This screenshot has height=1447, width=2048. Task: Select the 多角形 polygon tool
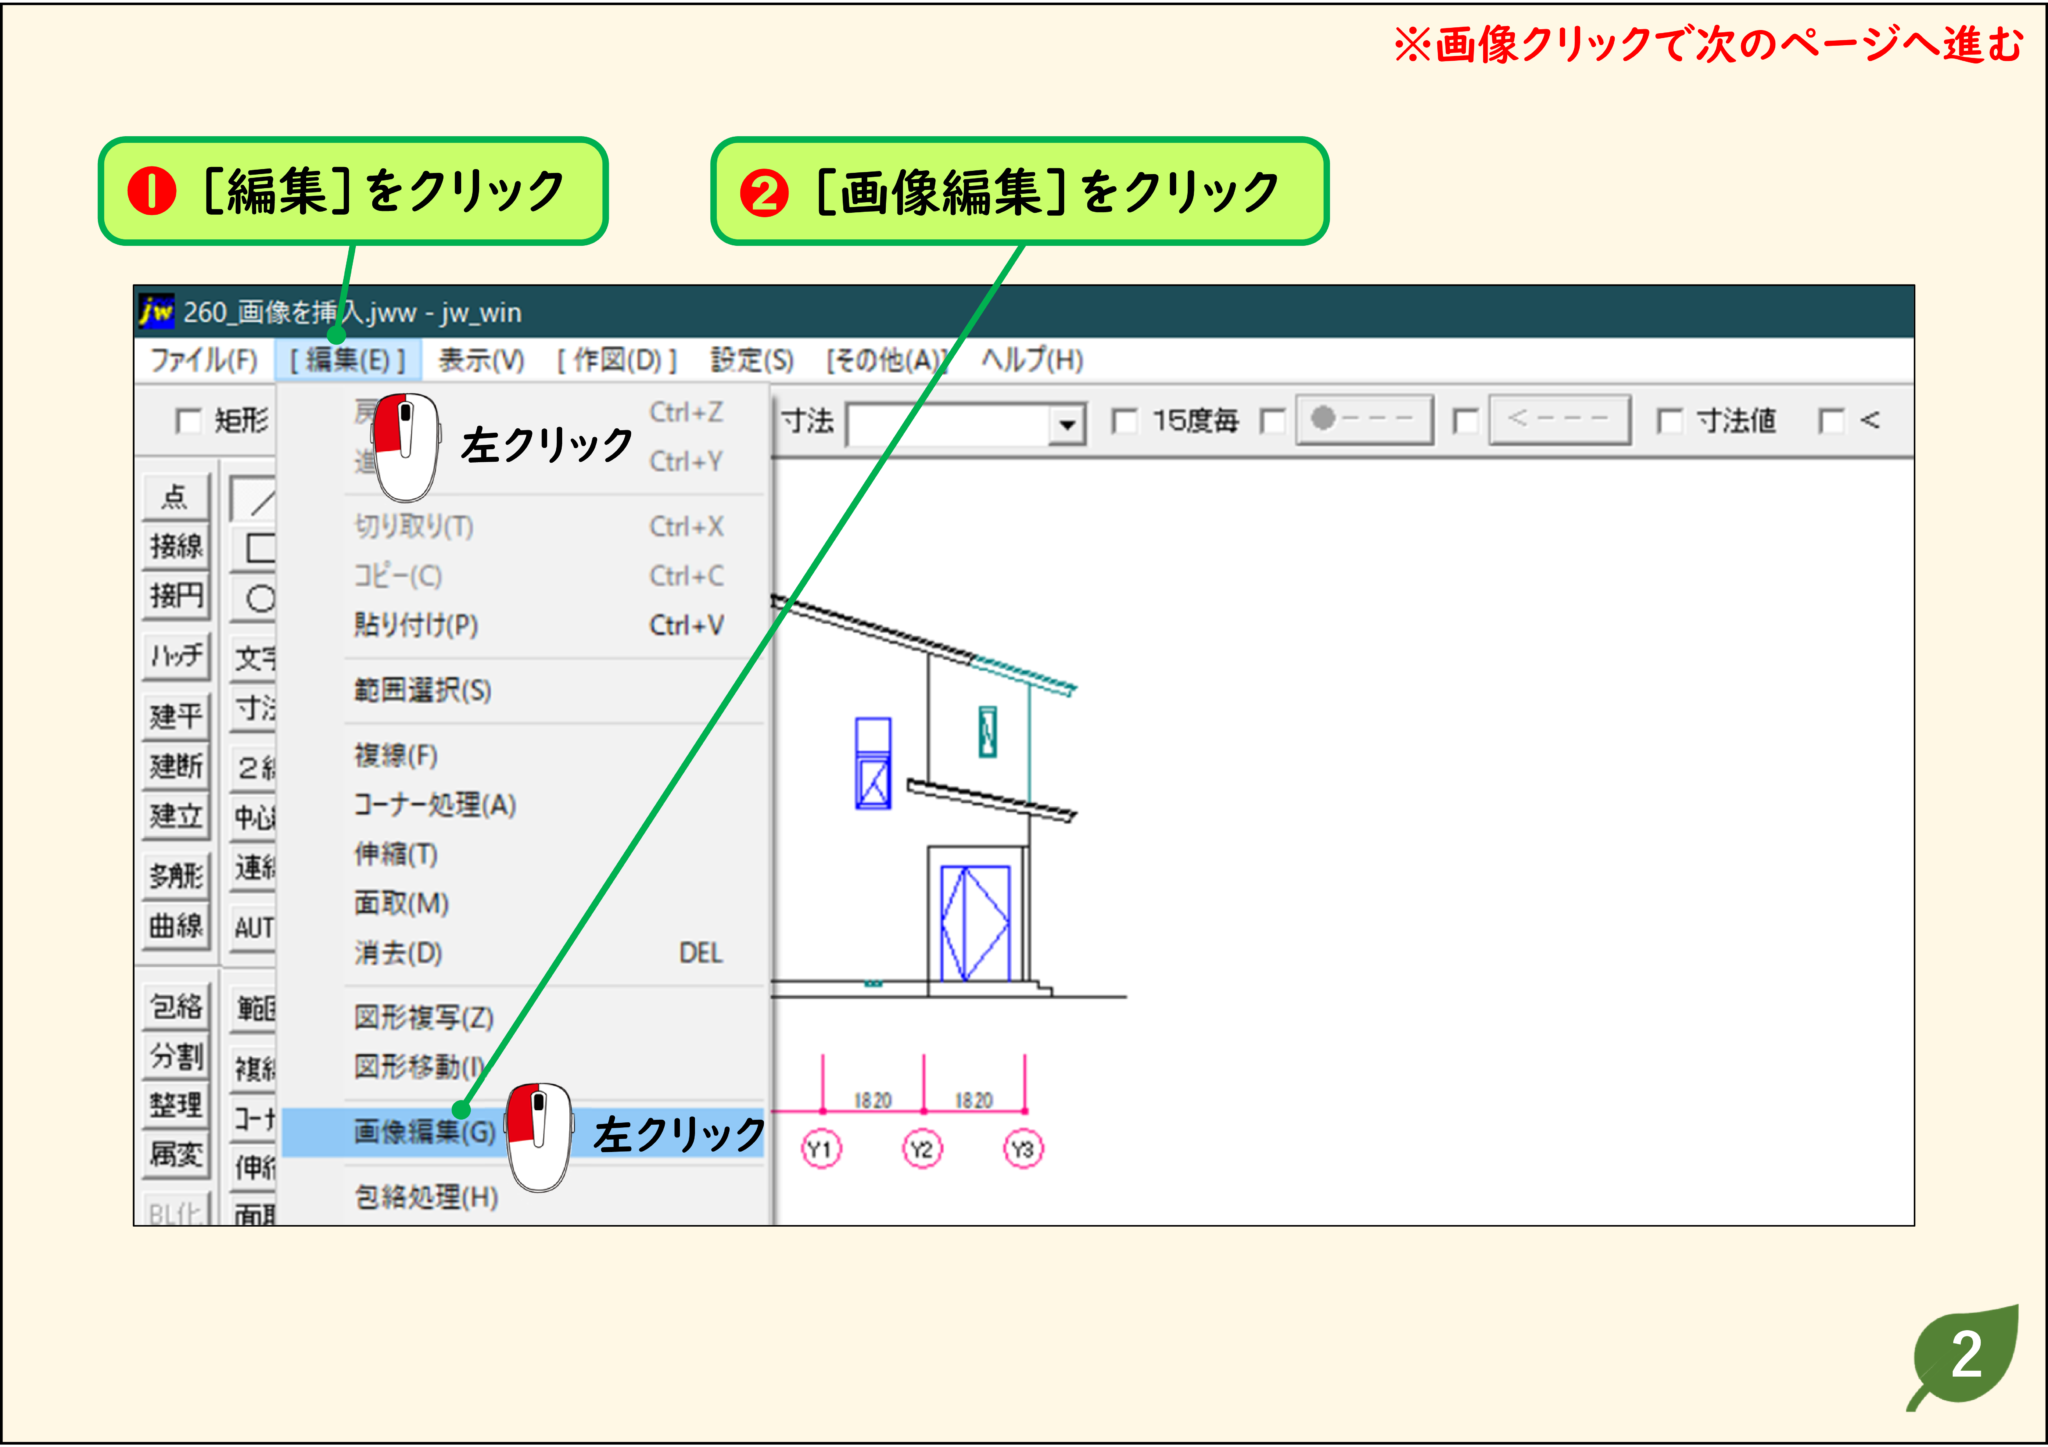point(175,873)
